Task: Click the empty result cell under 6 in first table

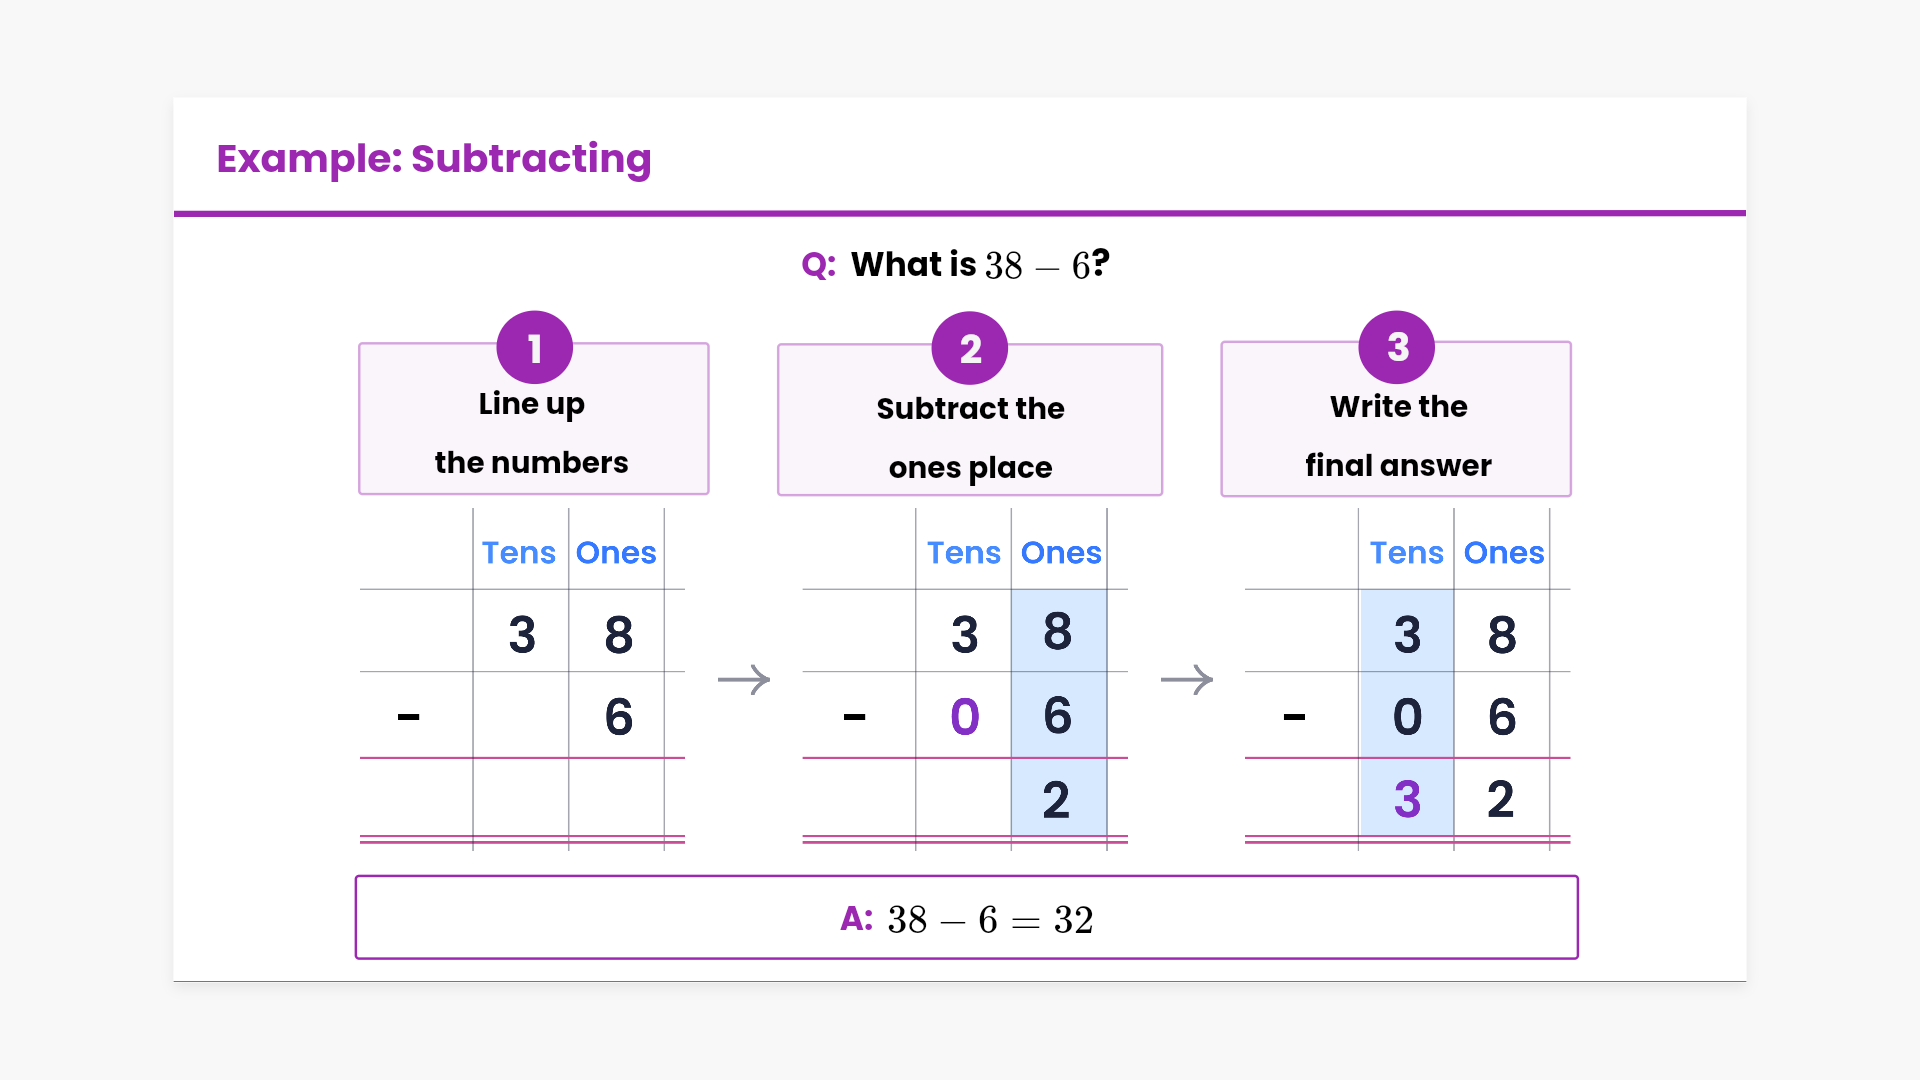Action: click(616, 797)
